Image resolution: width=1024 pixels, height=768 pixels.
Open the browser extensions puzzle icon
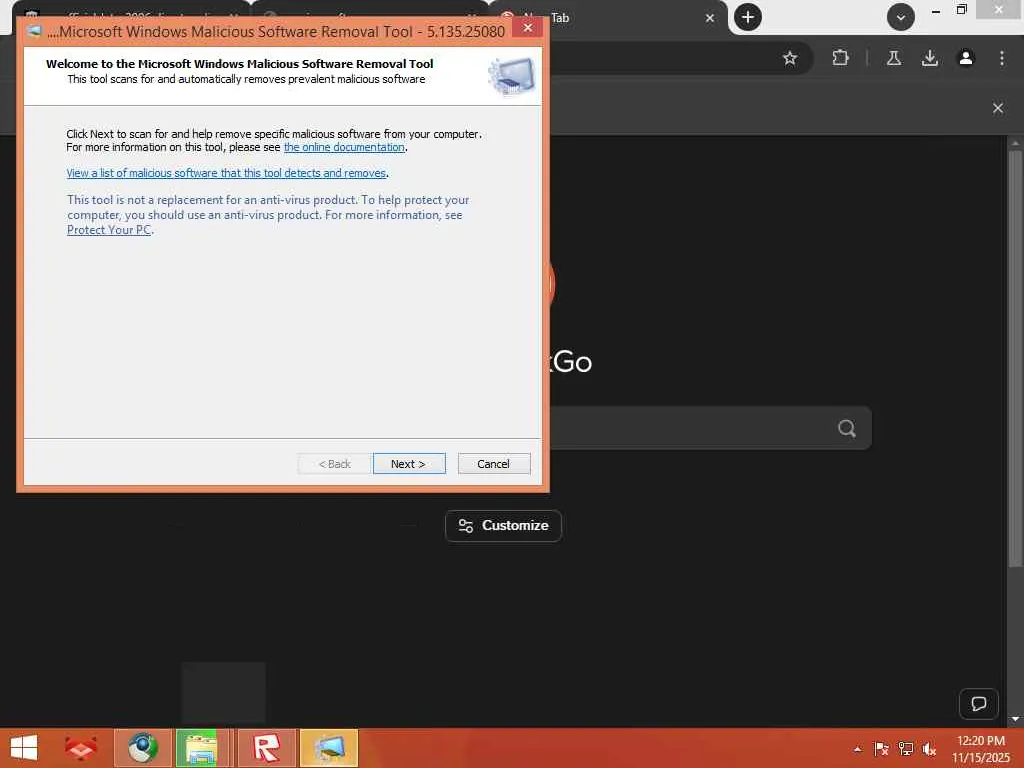click(x=840, y=58)
